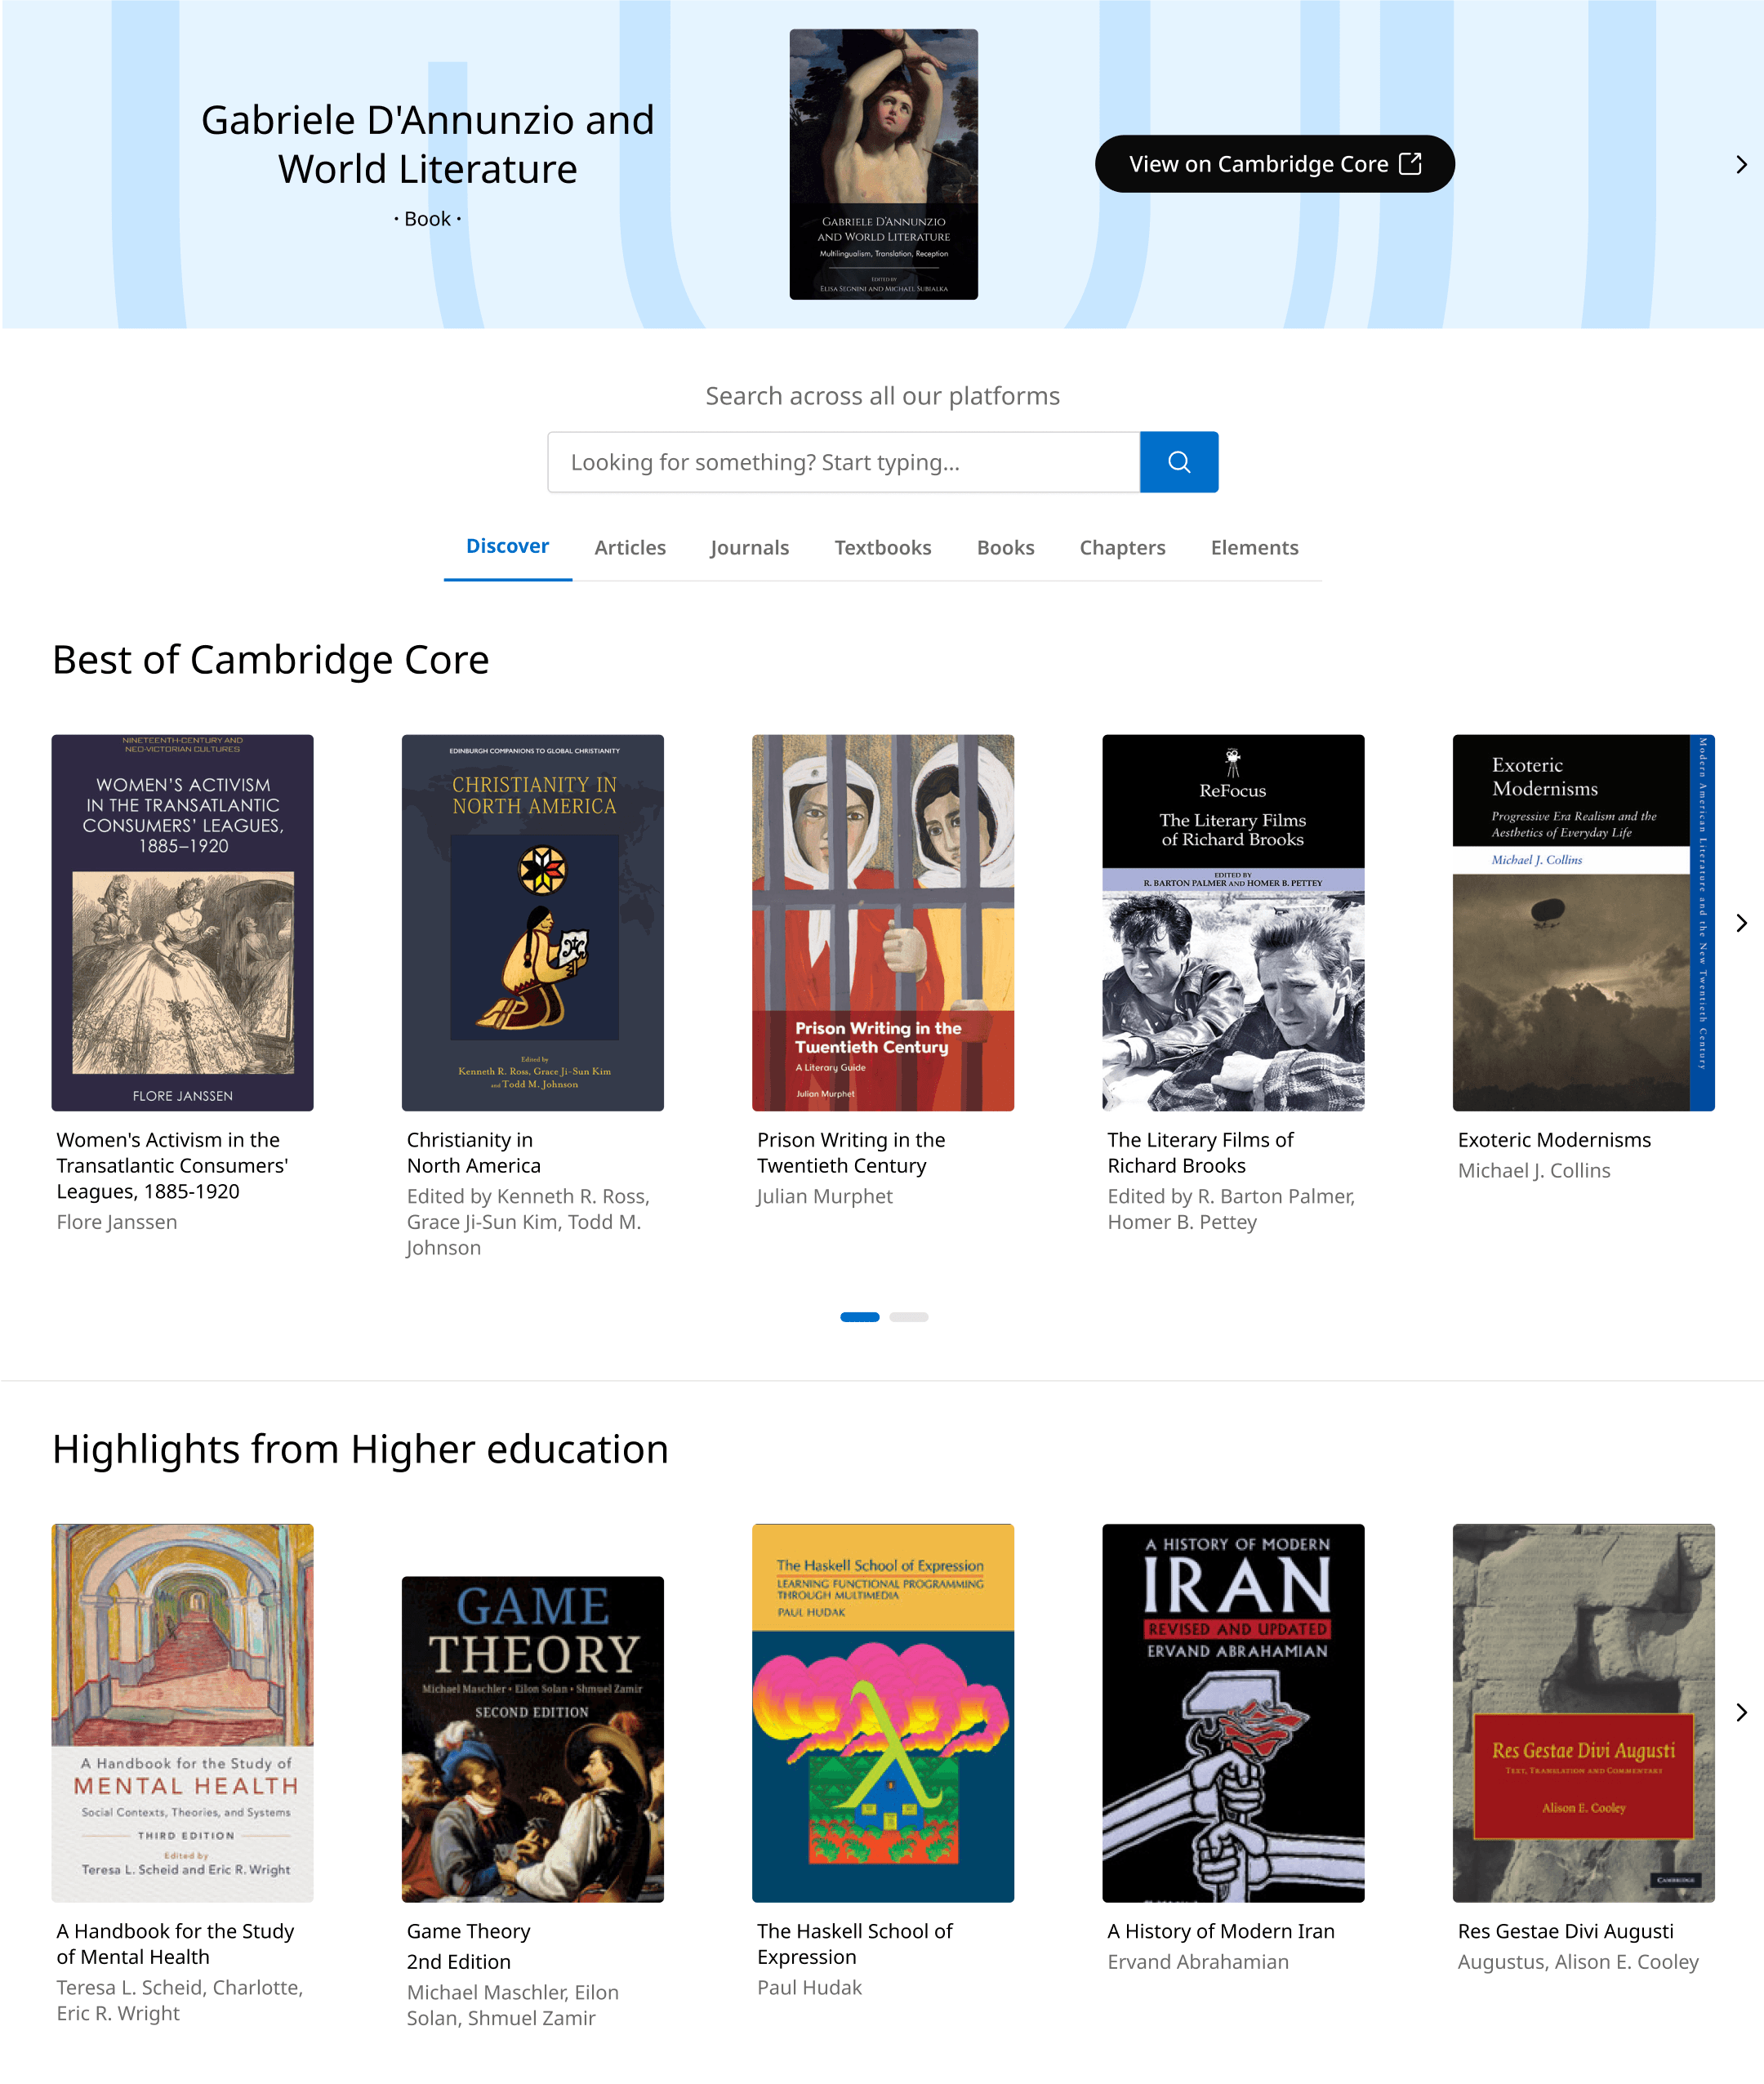Switch to the Articles tab
Viewport: 1764px width, 2084px height.
(x=630, y=547)
